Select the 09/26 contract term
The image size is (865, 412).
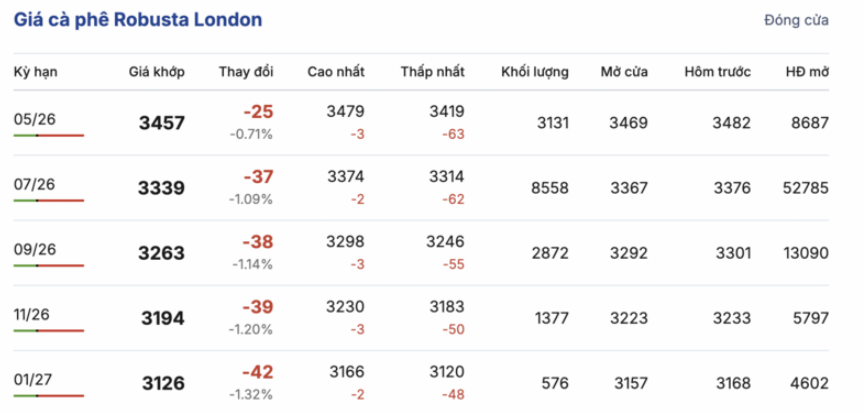click(x=35, y=249)
